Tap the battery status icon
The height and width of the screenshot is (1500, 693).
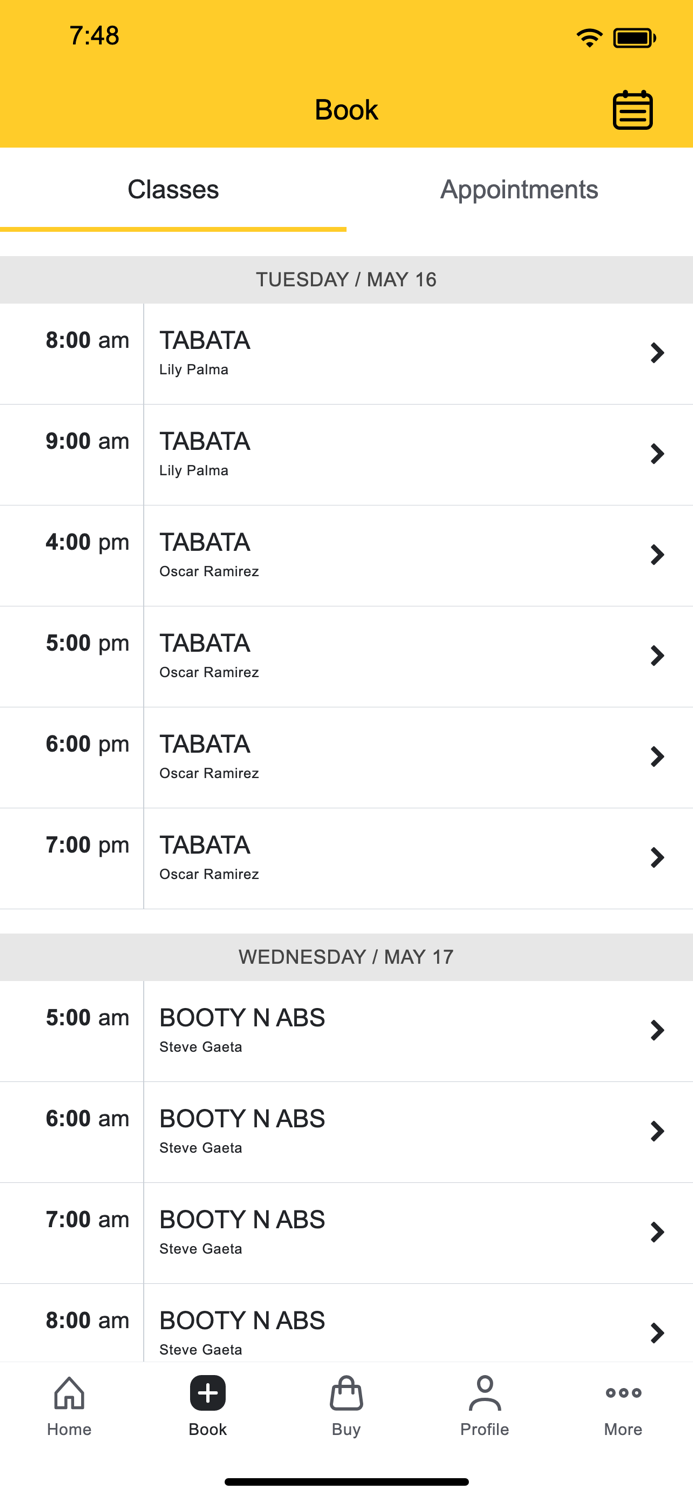(x=634, y=38)
